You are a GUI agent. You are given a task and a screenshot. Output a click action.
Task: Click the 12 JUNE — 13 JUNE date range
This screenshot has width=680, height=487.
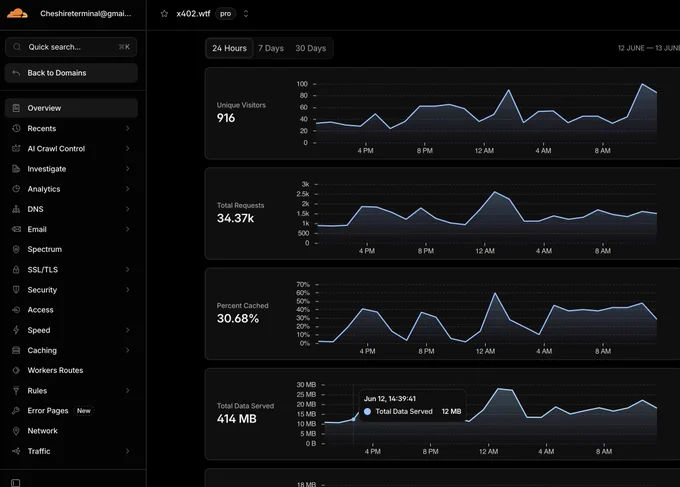649,48
